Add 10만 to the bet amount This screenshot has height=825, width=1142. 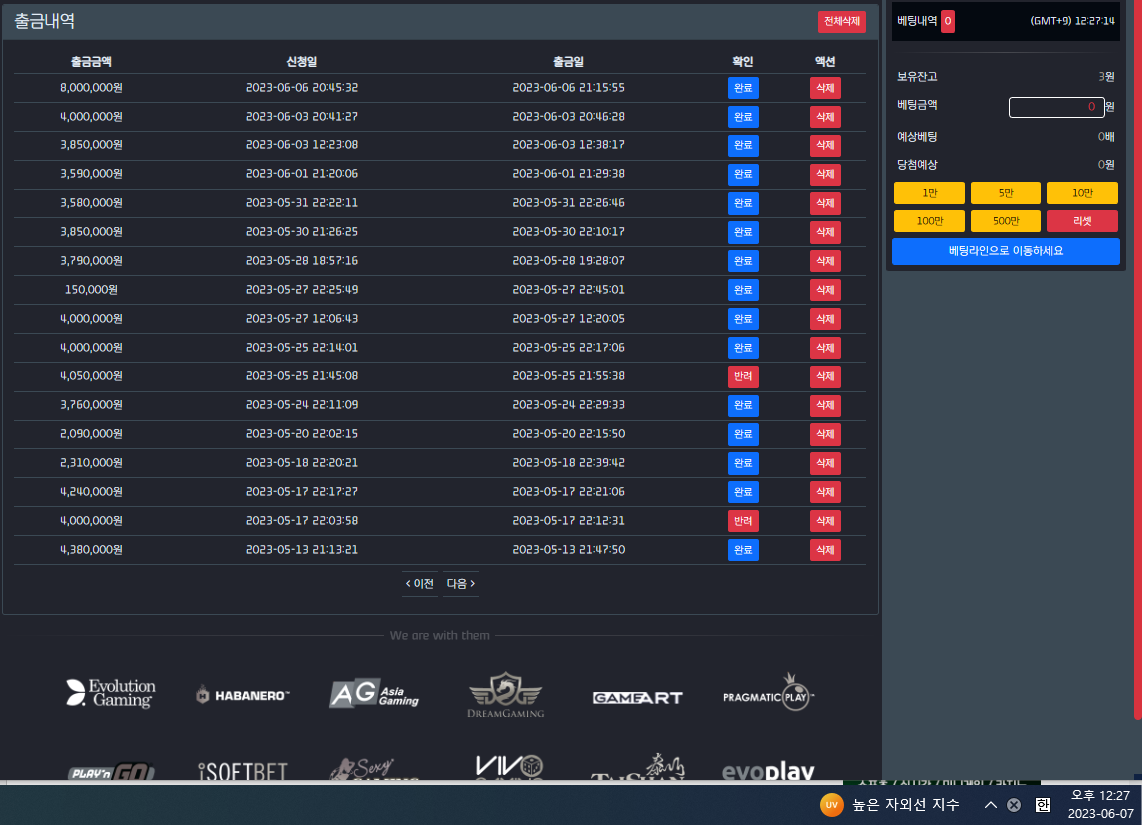[1082, 193]
